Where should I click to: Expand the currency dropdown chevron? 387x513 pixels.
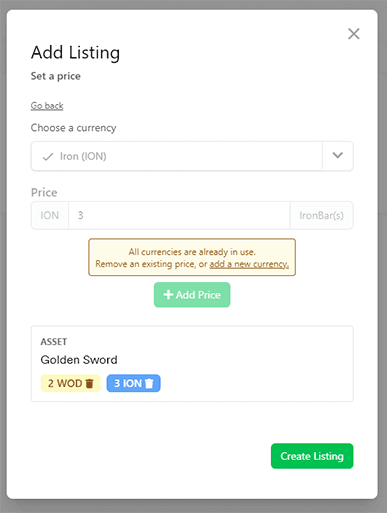click(338, 156)
